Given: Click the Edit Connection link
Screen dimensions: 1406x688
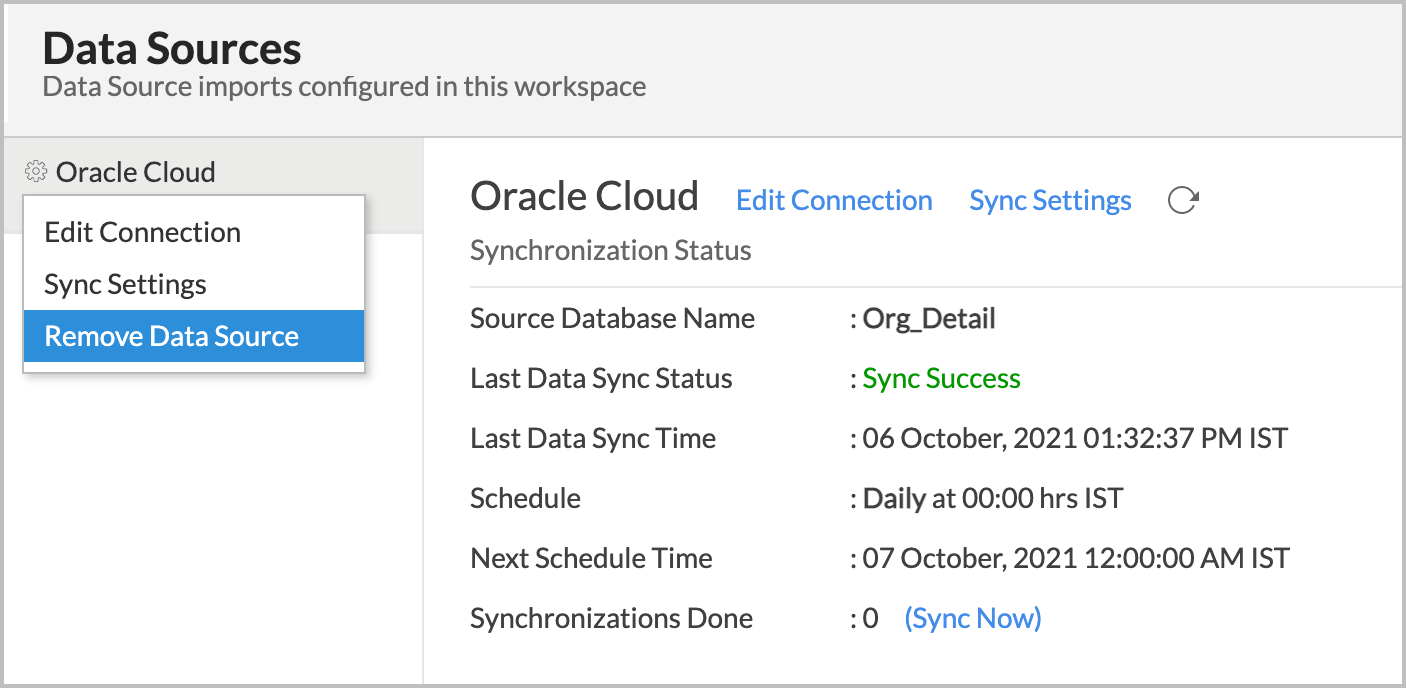Looking at the screenshot, I should click(x=834, y=200).
